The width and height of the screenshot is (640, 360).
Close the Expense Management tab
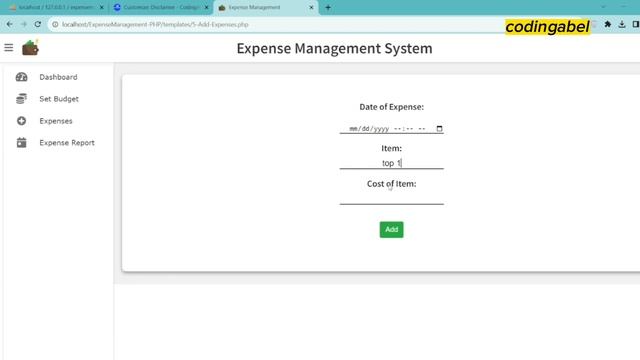click(311, 7)
